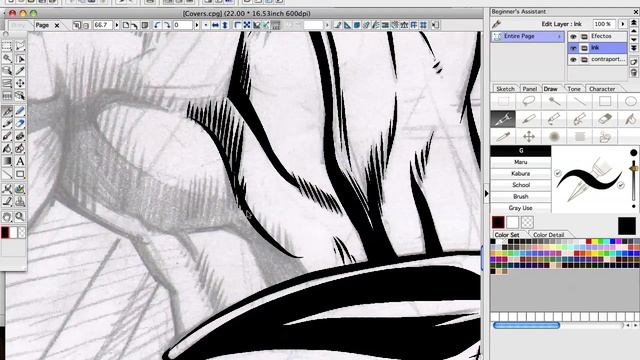
Task: Select the Efectos layer name
Action: pyautogui.click(x=601, y=36)
